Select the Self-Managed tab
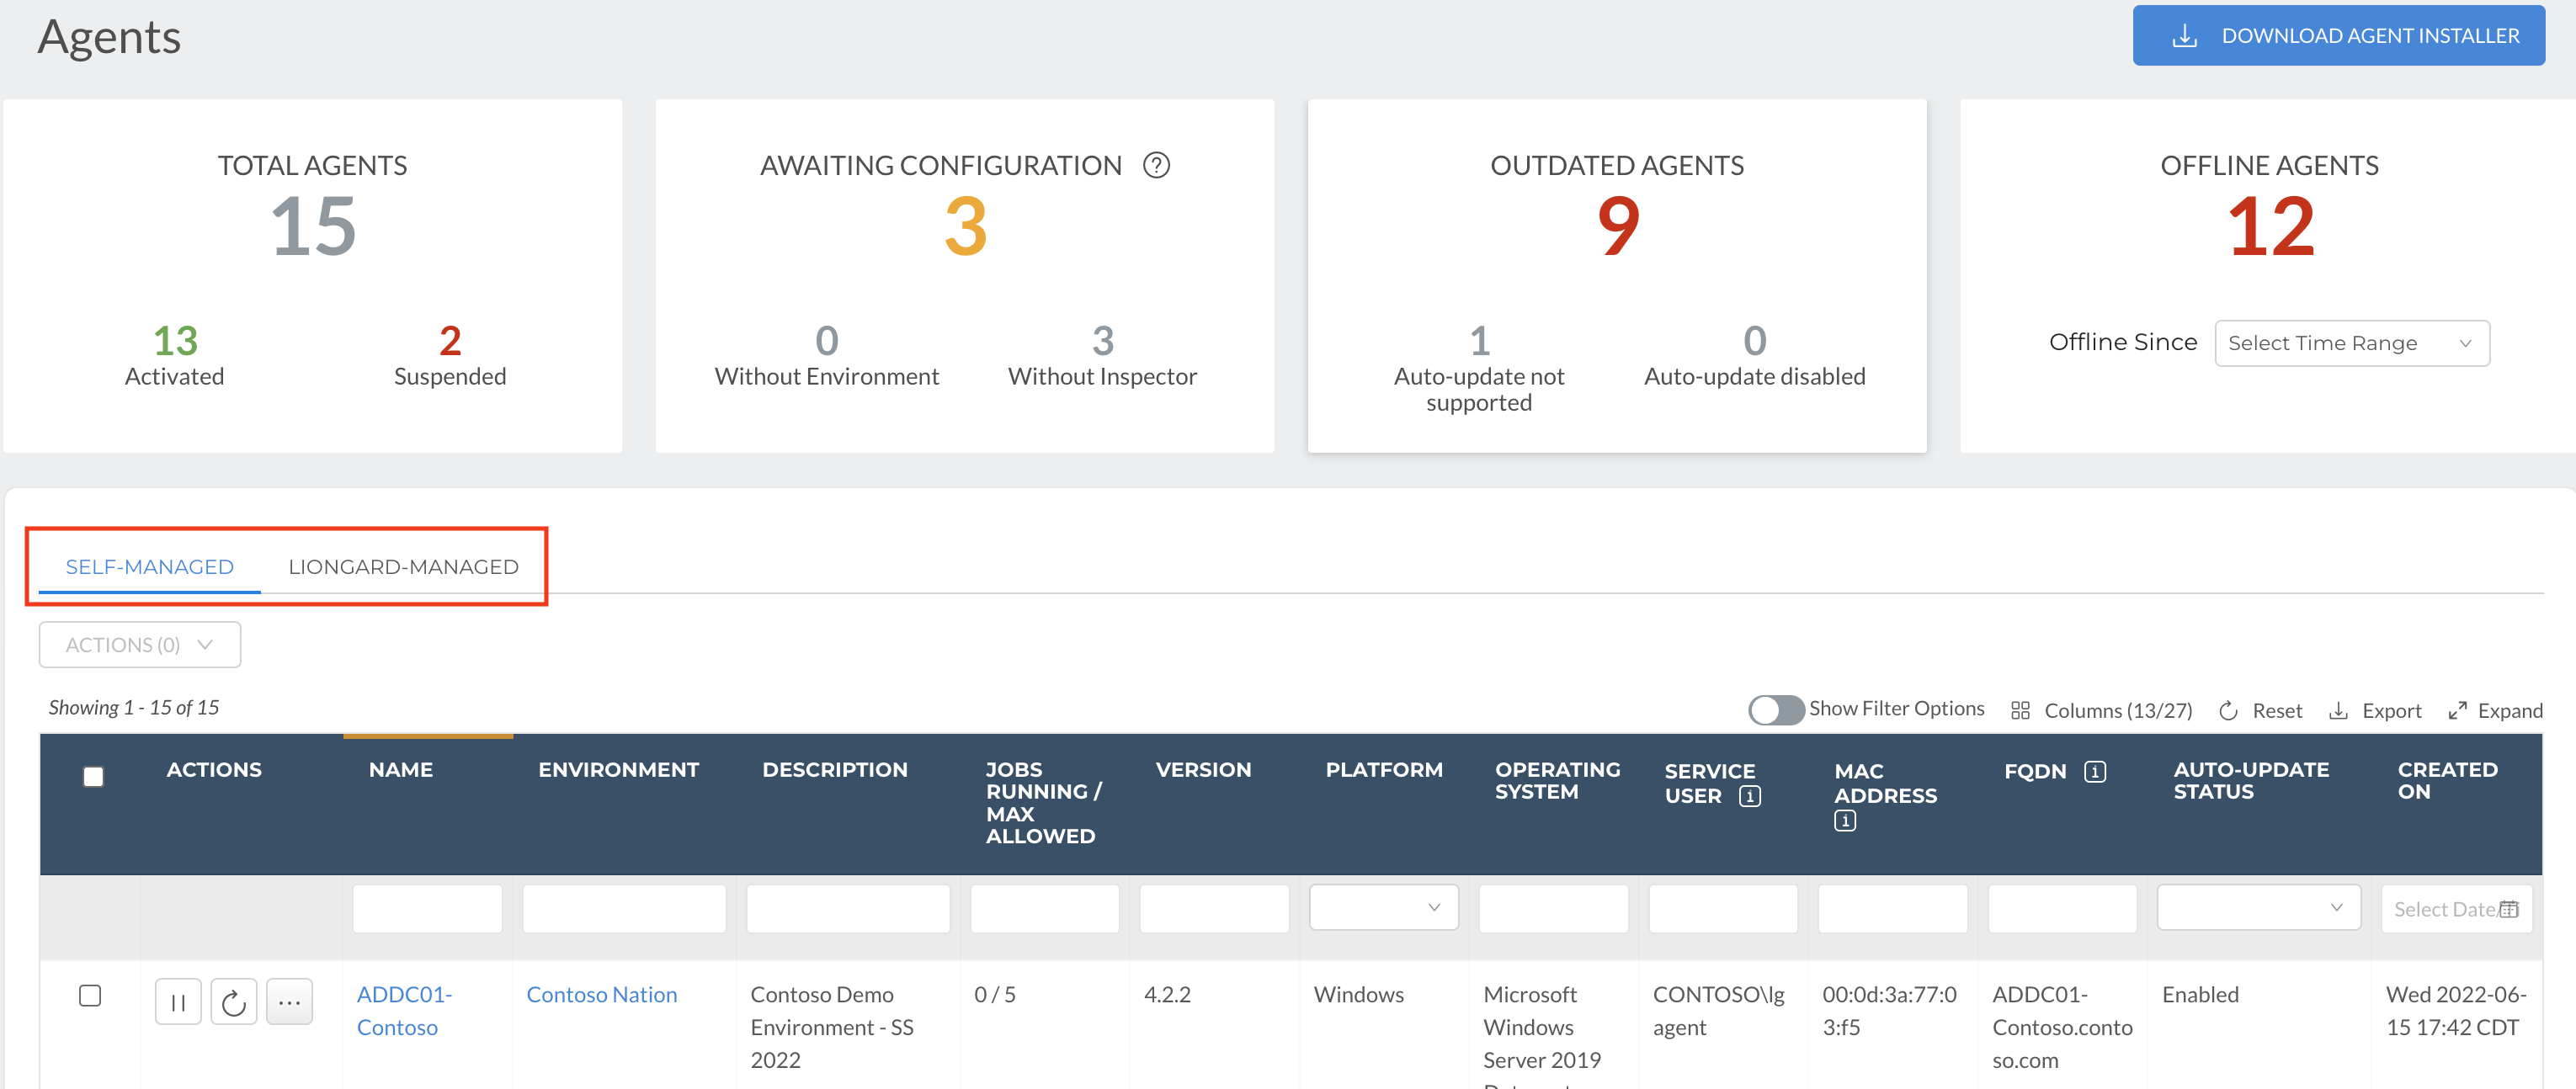 pos(150,567)
